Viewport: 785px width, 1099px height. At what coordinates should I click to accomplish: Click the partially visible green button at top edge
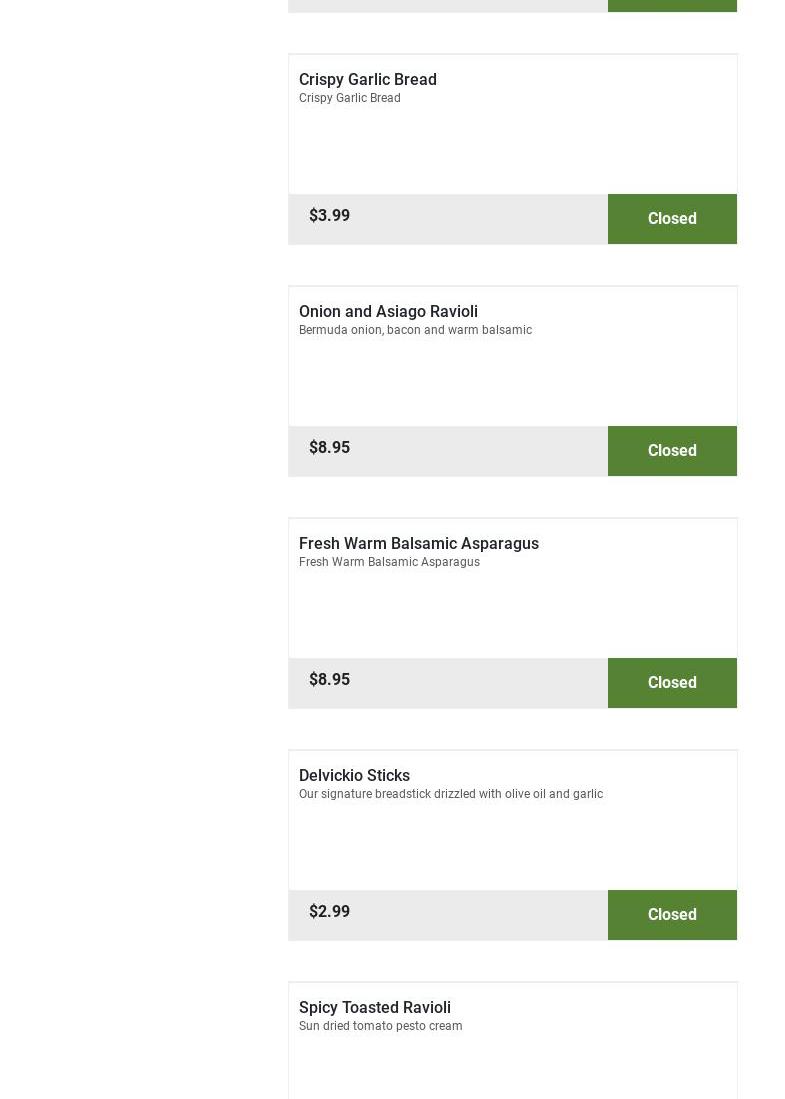(672, 5)
